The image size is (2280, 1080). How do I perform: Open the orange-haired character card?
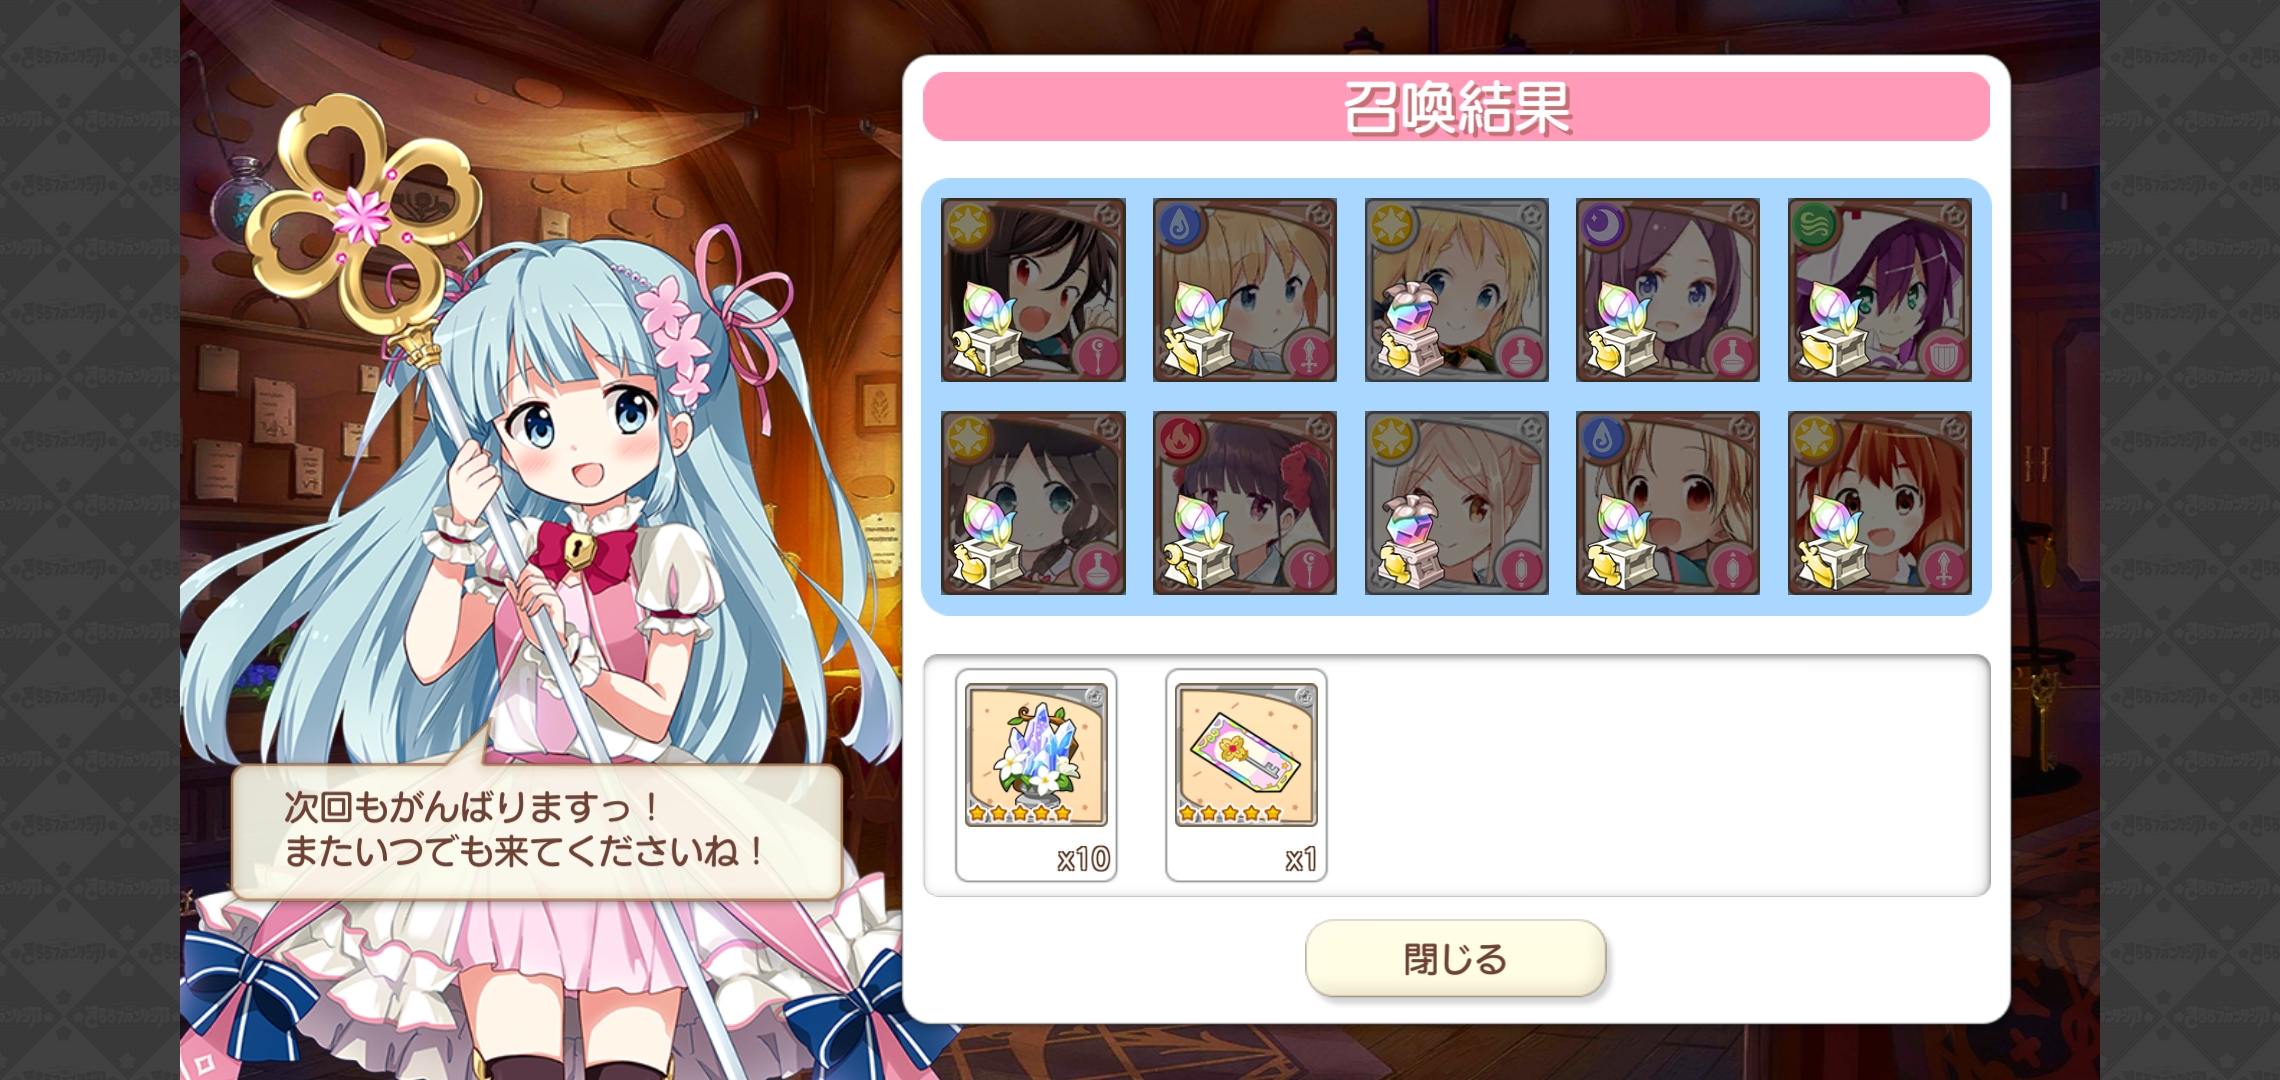click(1880, 503)
